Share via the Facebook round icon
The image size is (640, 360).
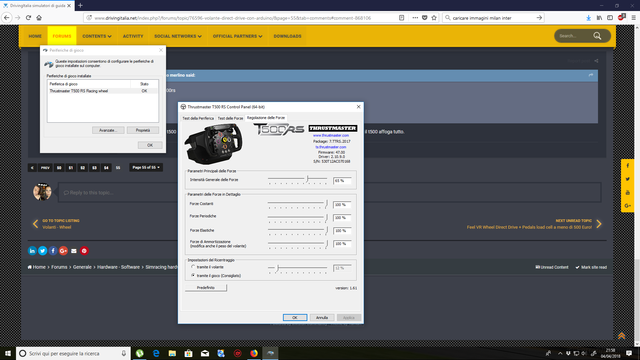53,251
